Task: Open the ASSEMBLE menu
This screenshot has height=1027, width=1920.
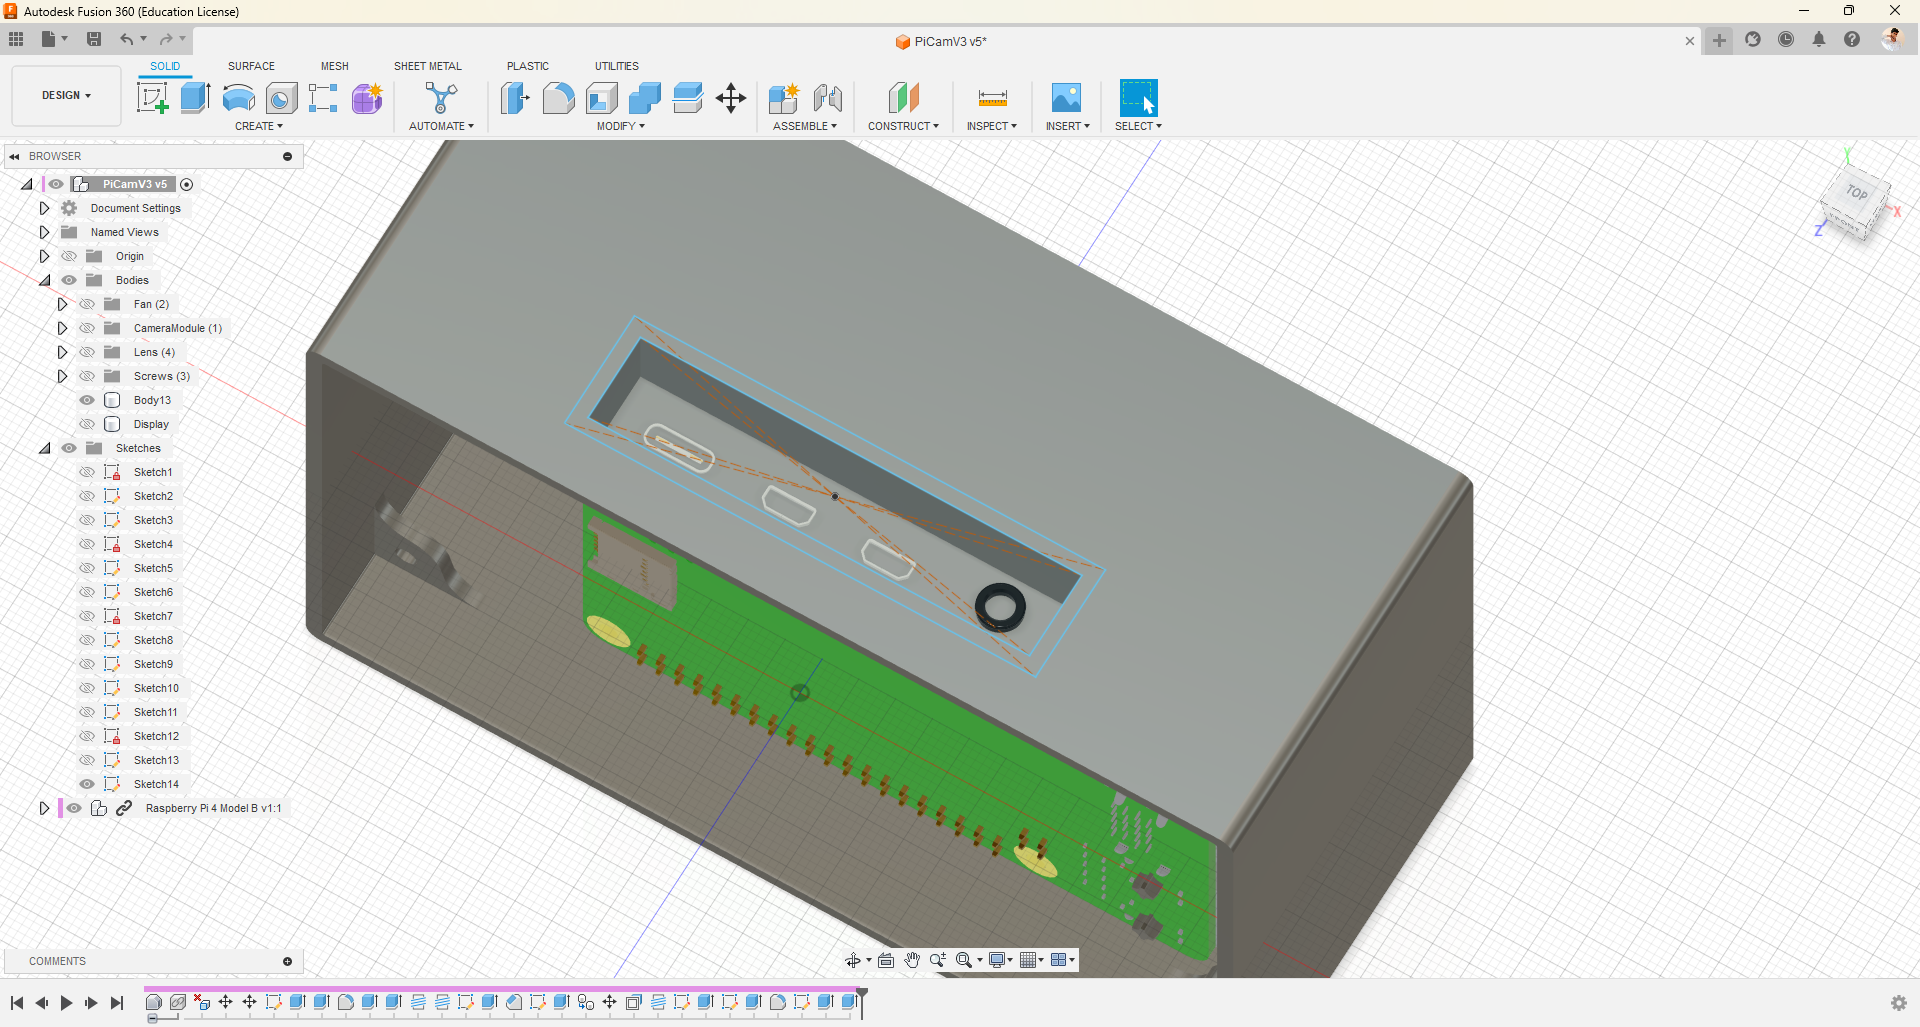Action: pyautogui.click(x=804, y=126)
